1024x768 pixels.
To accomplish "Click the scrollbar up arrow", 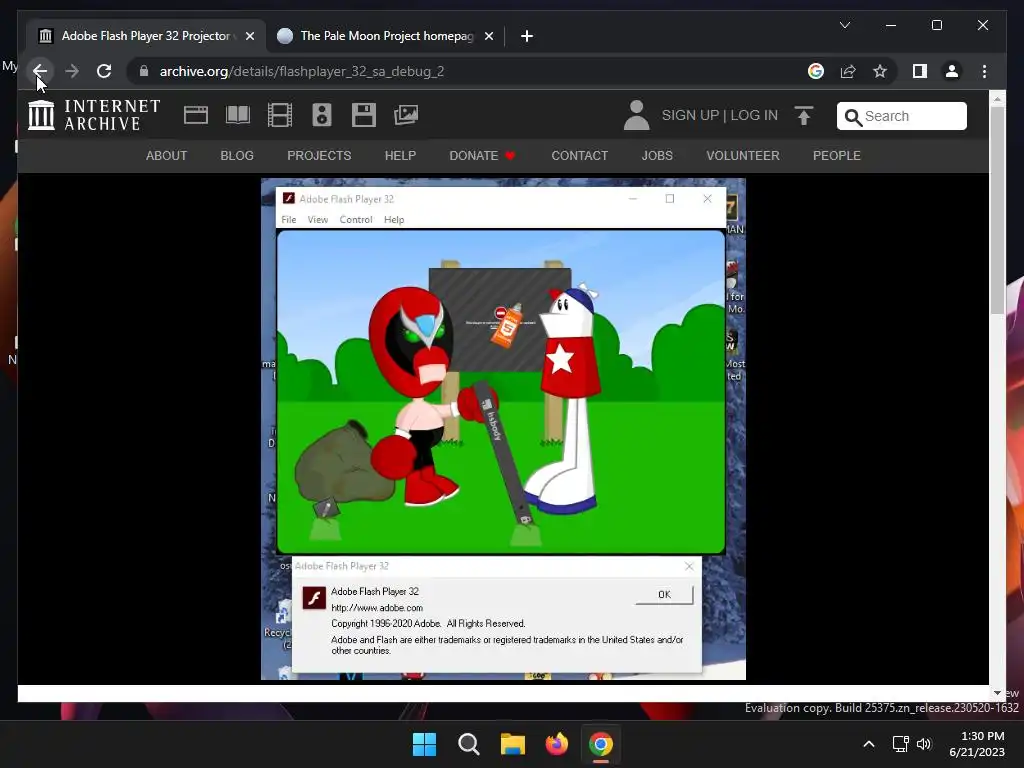I will (x=997, y=99).
